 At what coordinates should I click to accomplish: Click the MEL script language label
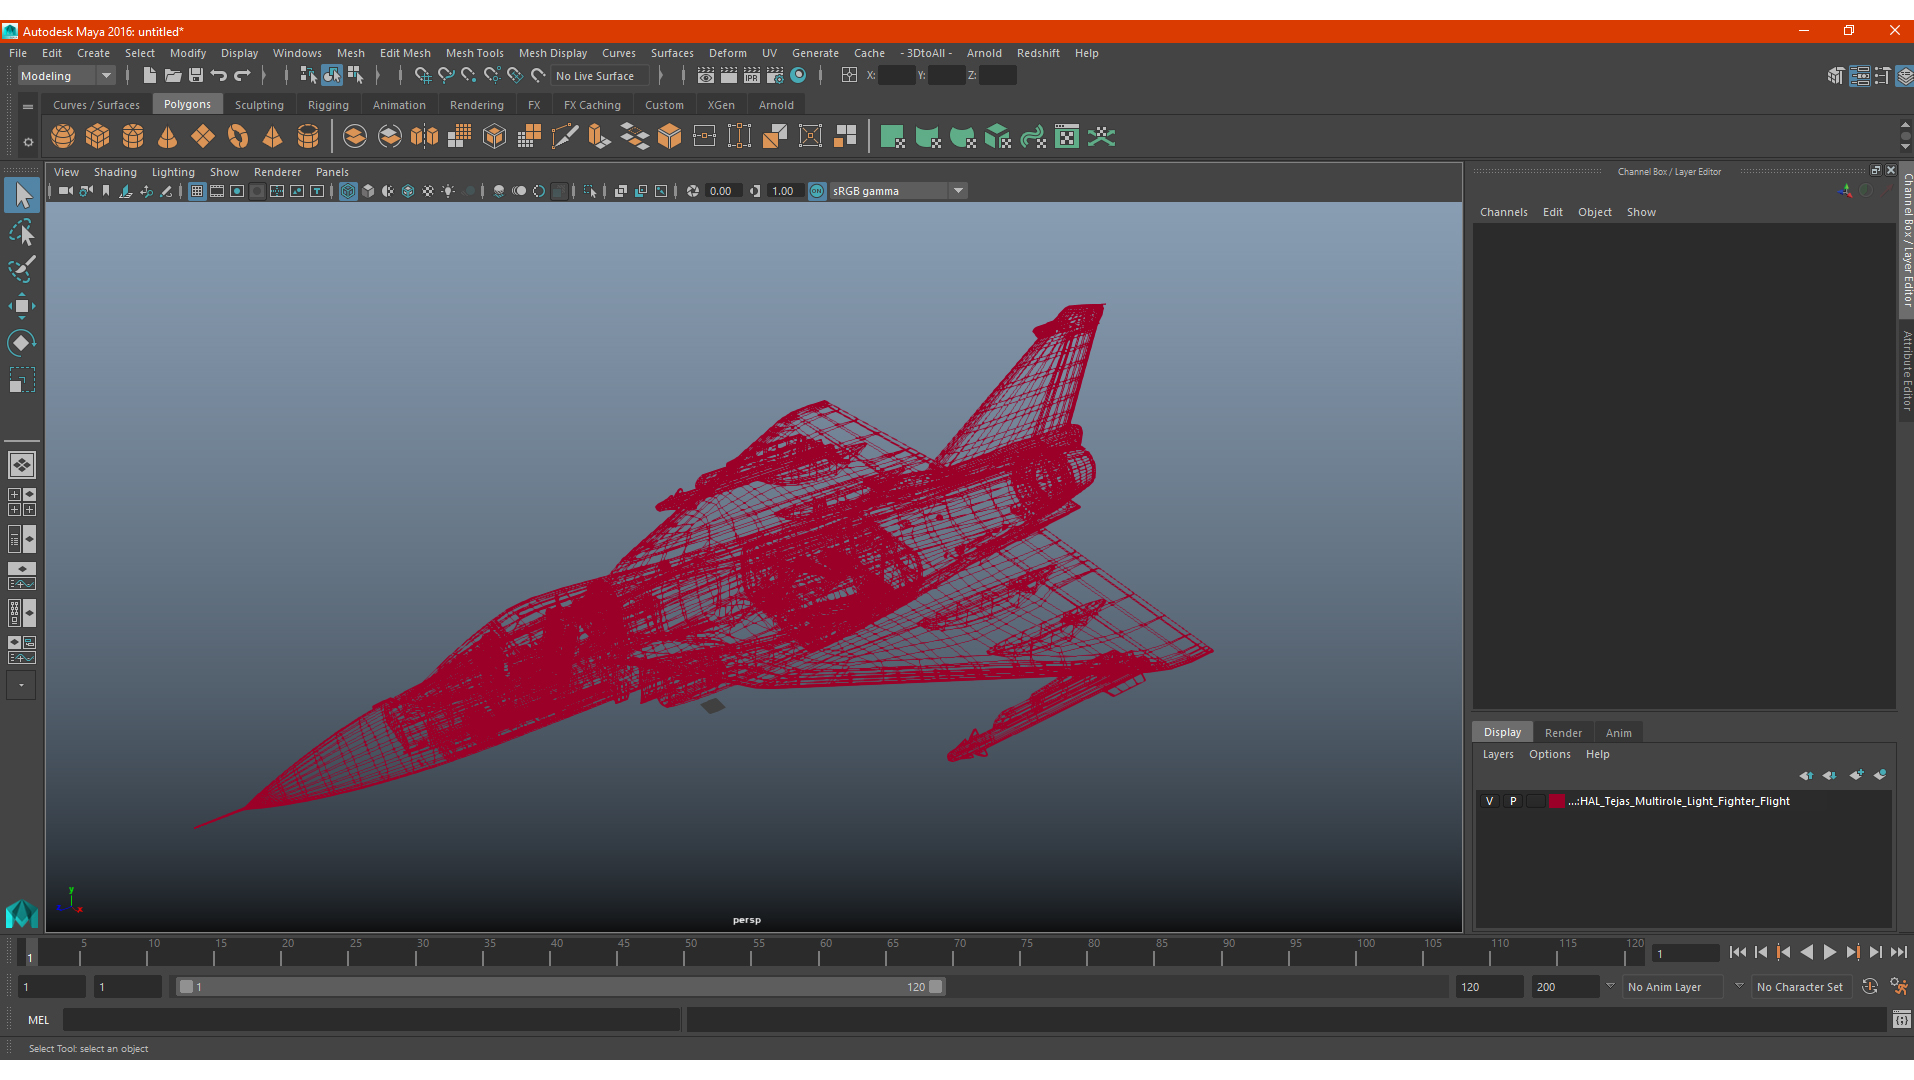click(x=38, y=1020)
